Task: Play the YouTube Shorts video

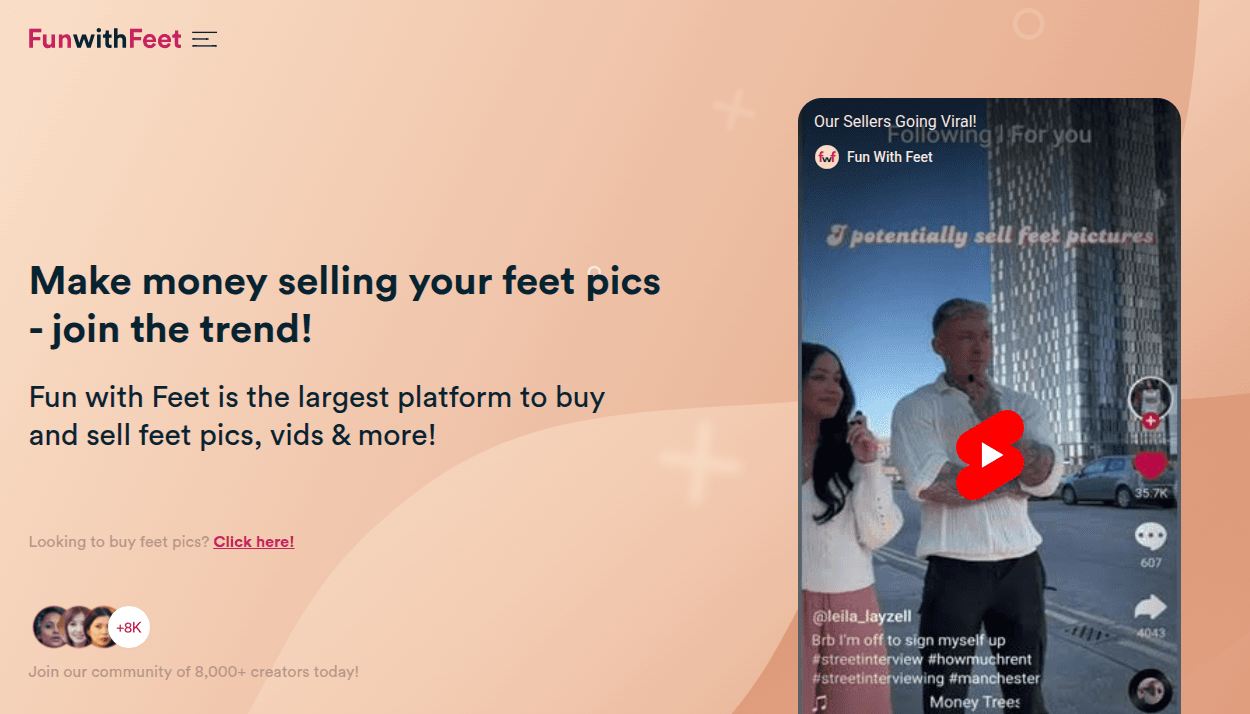Action: [x=990, y=455]
